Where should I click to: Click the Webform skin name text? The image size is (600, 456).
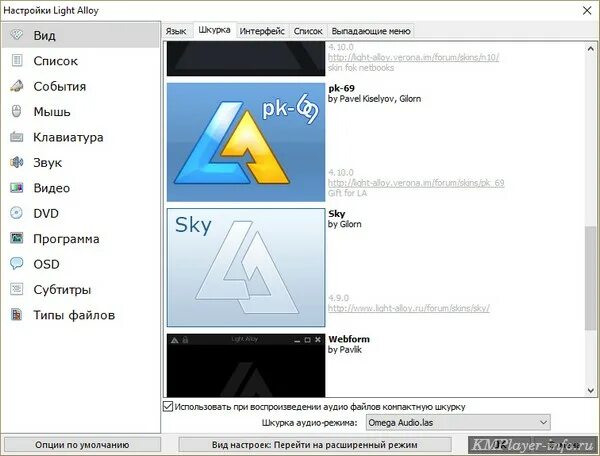[349, 339]
